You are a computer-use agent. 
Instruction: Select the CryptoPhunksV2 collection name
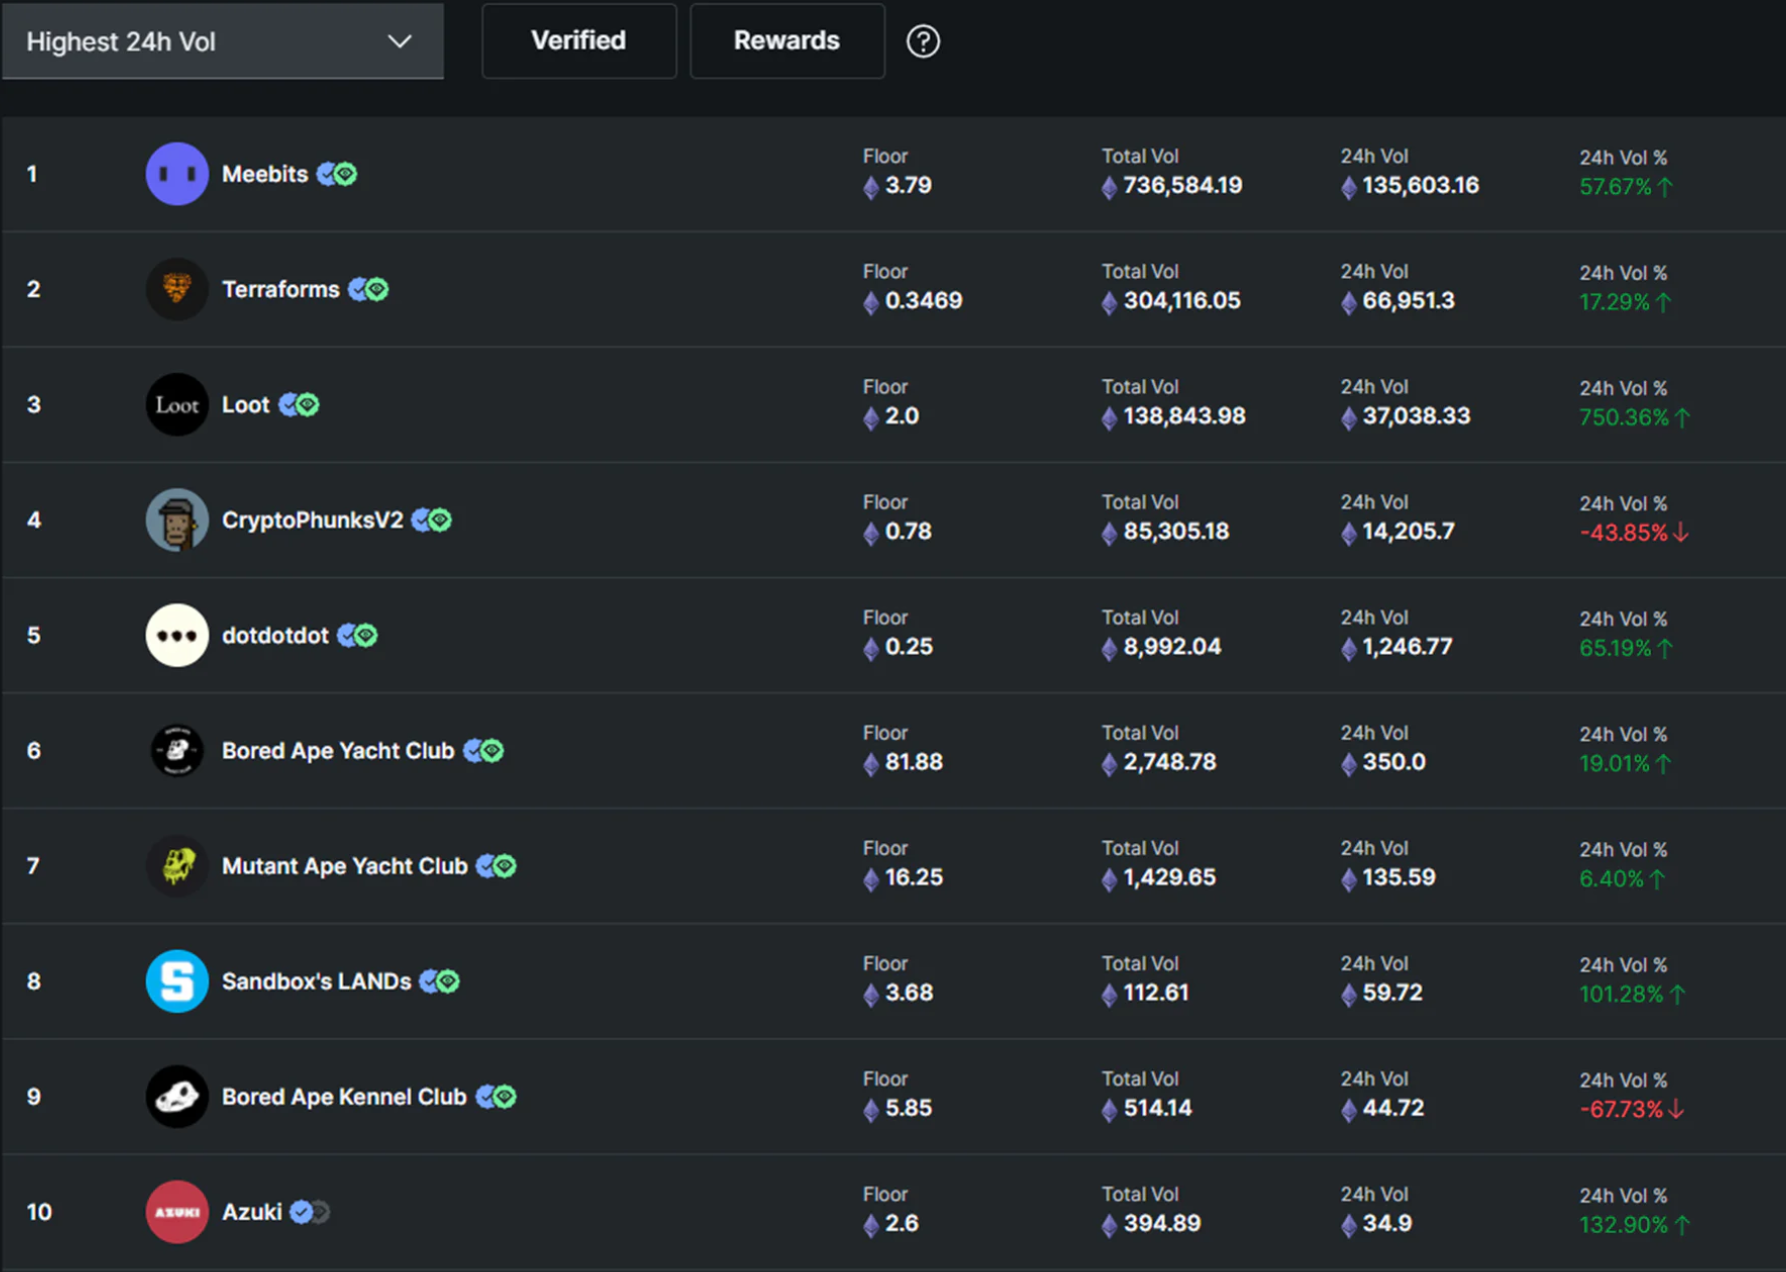click(x=312, y=520)
